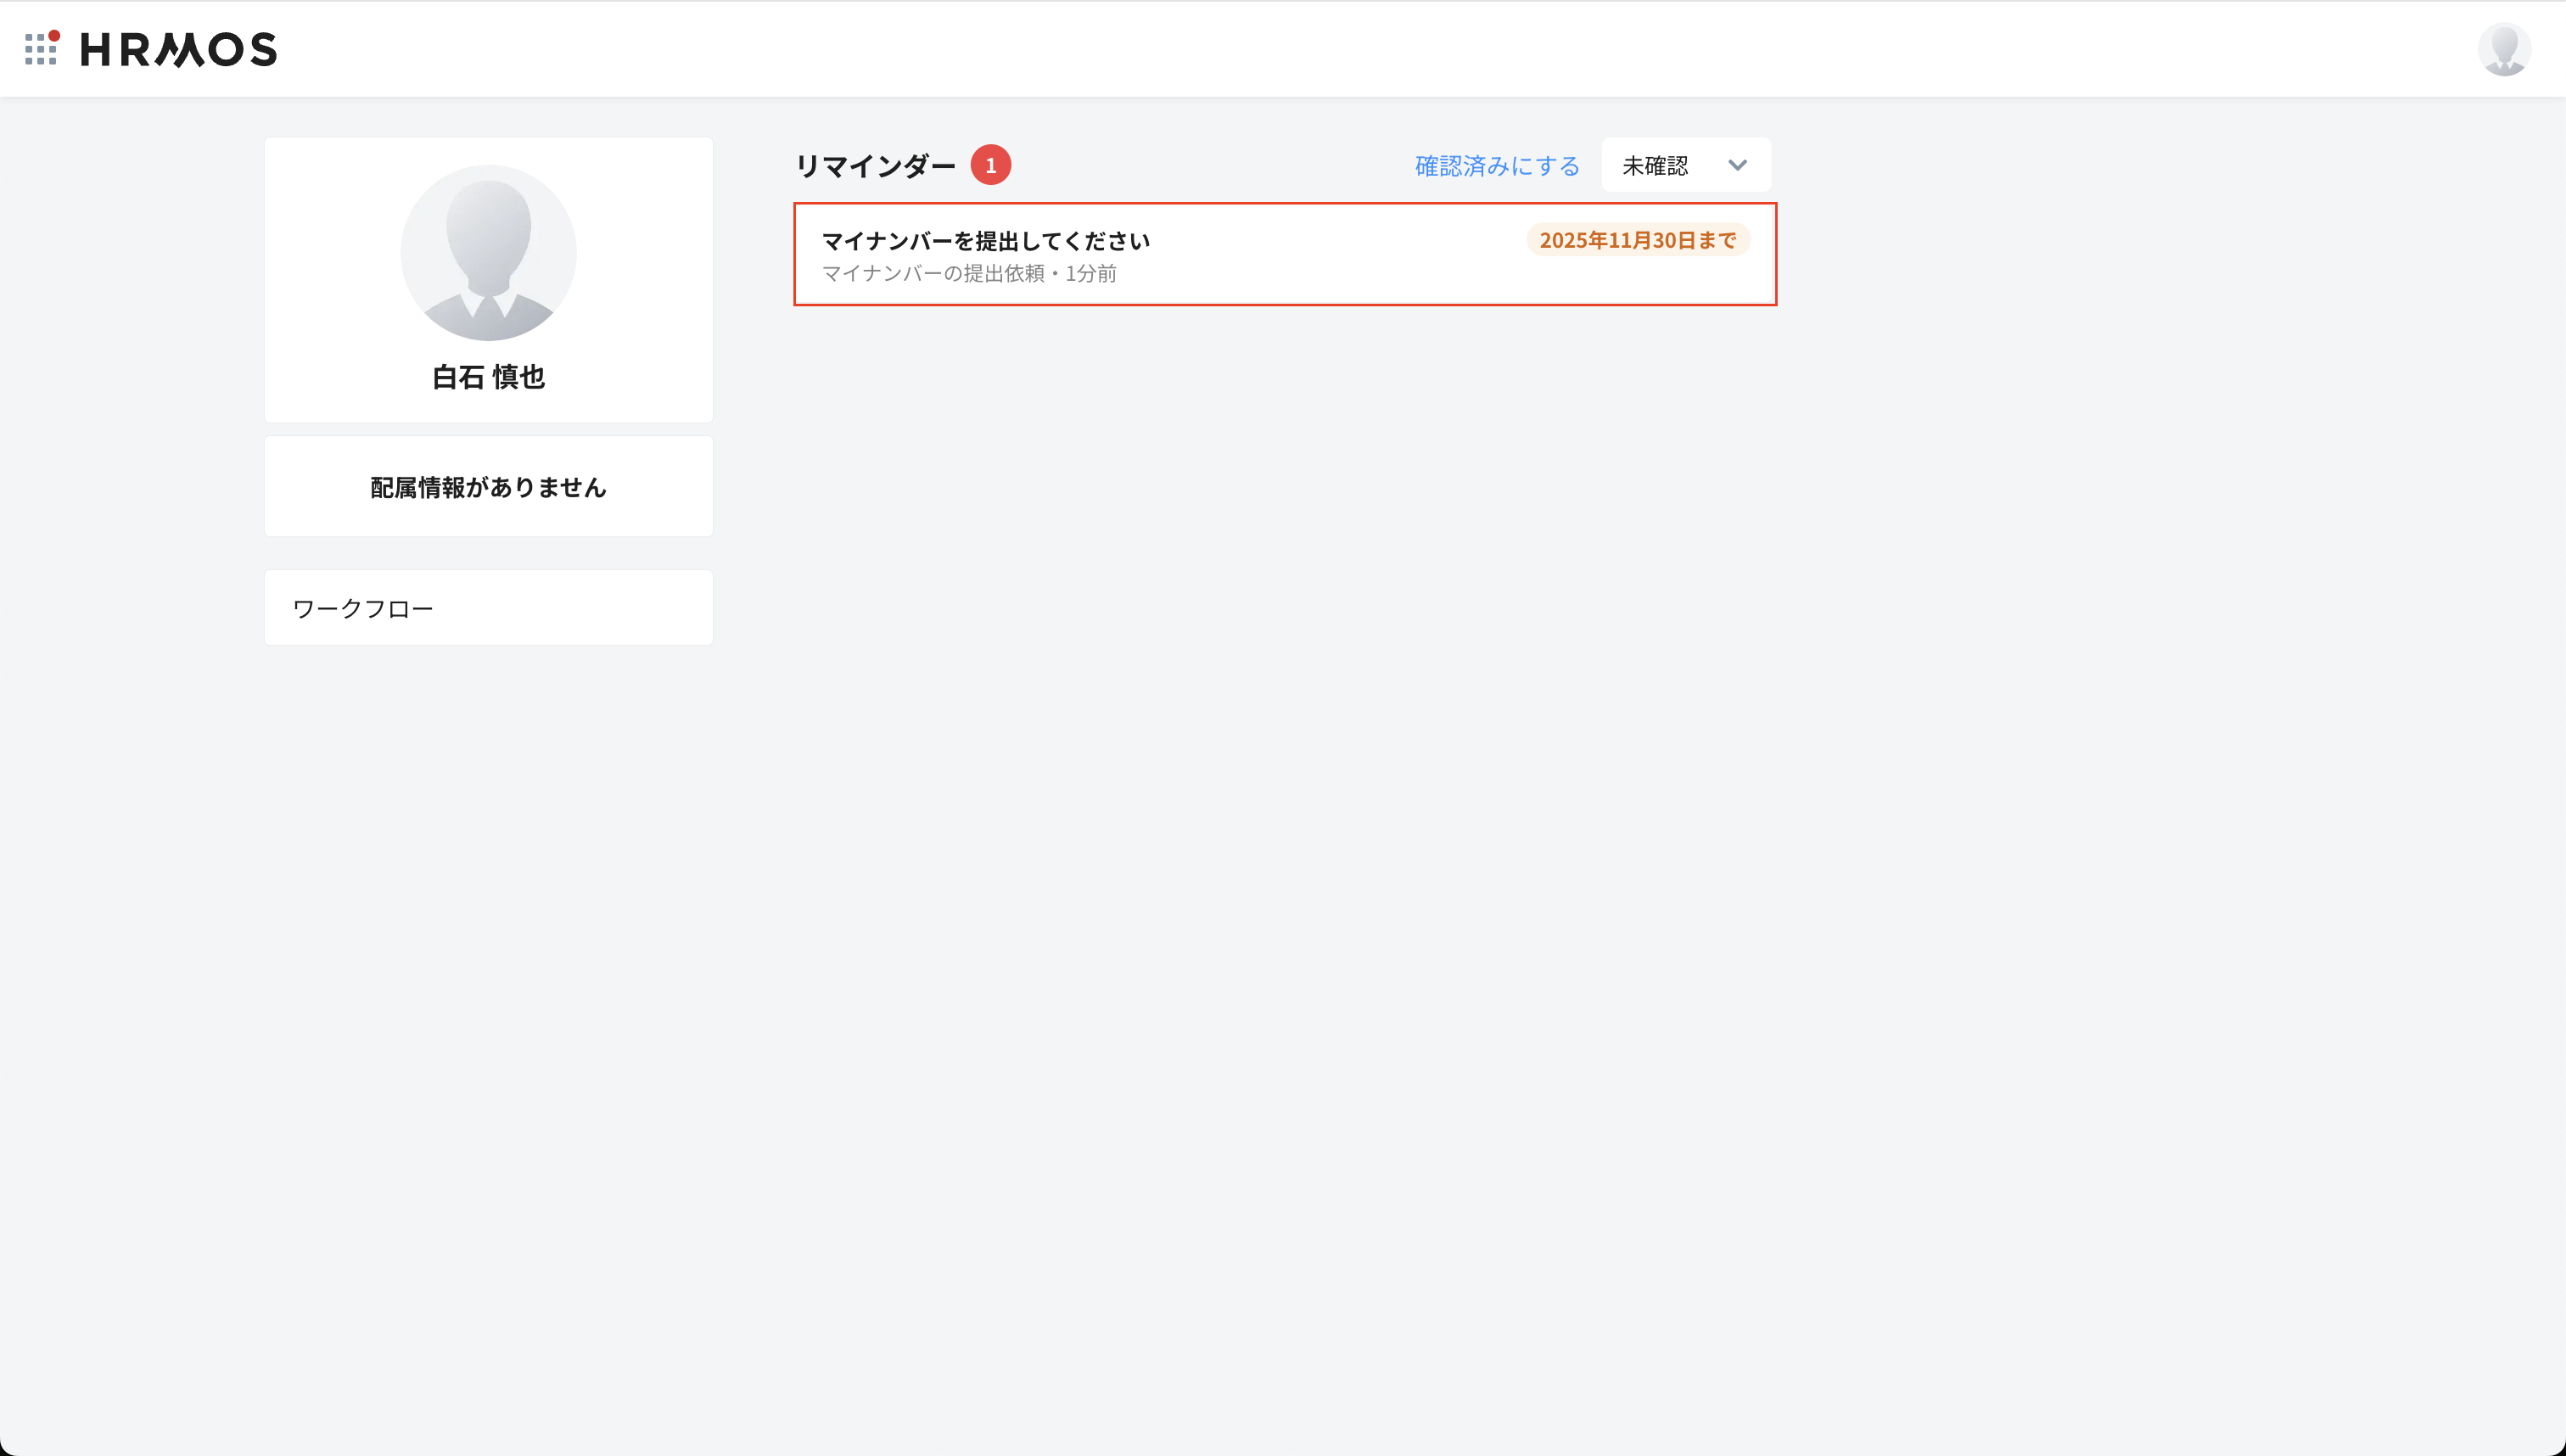Click the red notification dot on app grid

coord(55,35)
